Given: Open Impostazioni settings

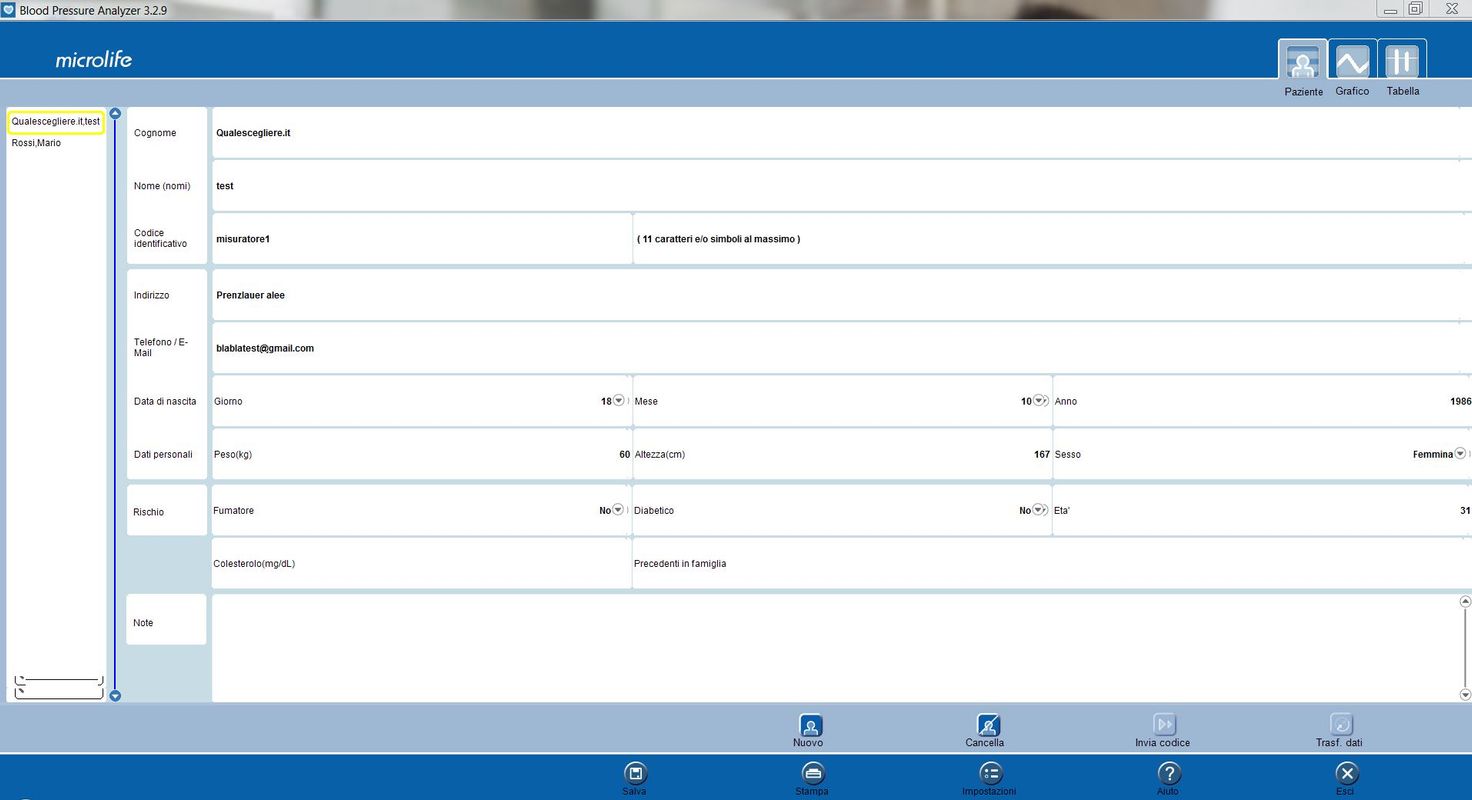Looking at the screenshot, I should 990,773.
